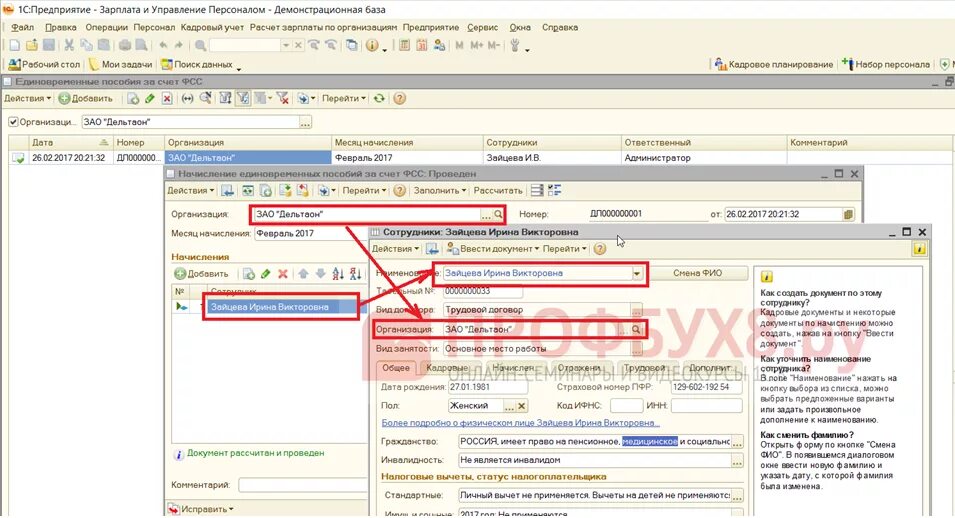The image size is (955, 518).
Task: Open the Файл menu
Action: [x=23, y=27]
